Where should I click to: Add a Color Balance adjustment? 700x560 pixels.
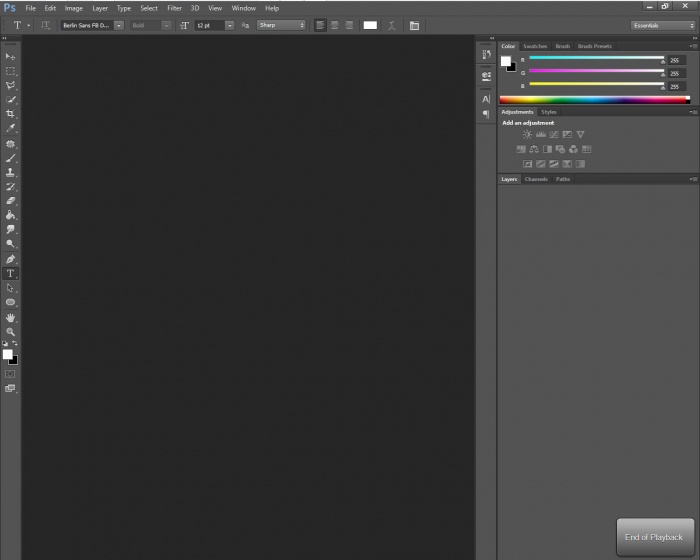click(534, 149)
